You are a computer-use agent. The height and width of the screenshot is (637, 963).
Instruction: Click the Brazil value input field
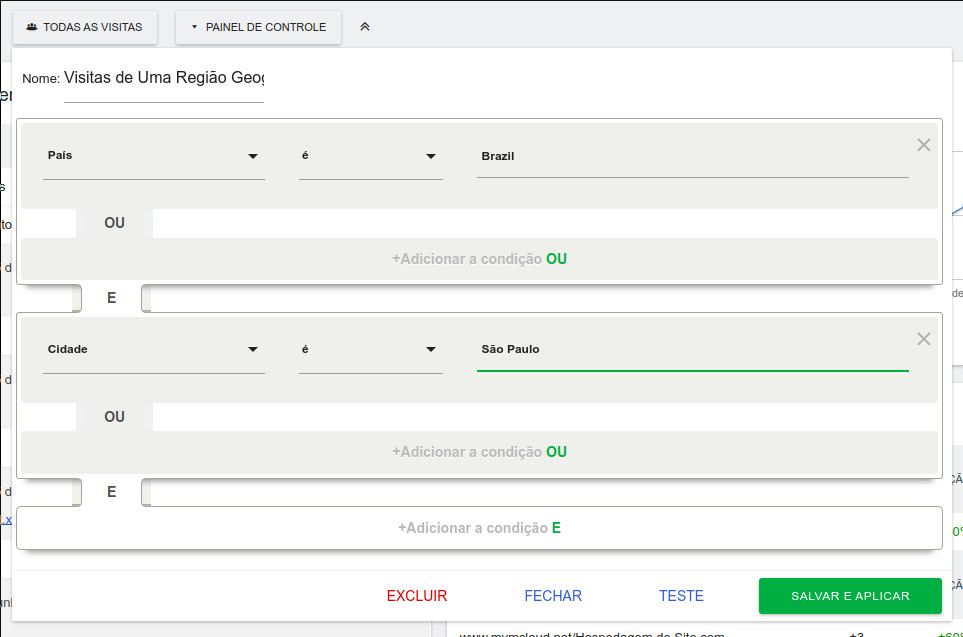(x=692, y=157)
